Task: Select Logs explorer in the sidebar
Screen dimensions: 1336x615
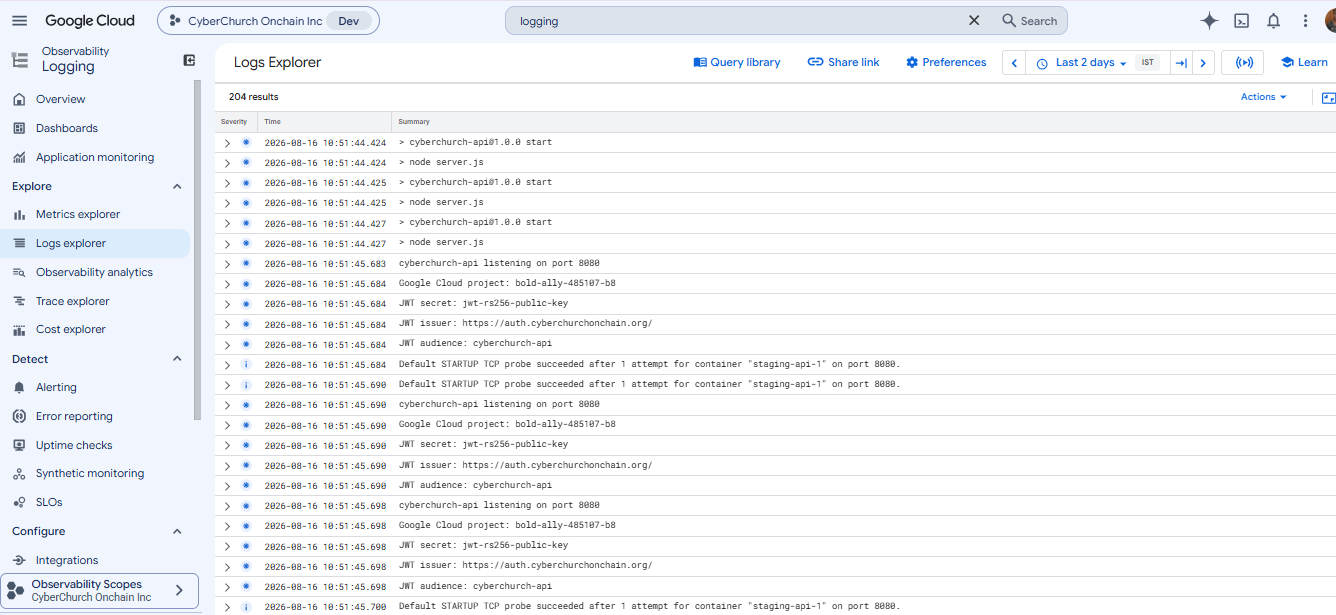Action: pos(95,243)
